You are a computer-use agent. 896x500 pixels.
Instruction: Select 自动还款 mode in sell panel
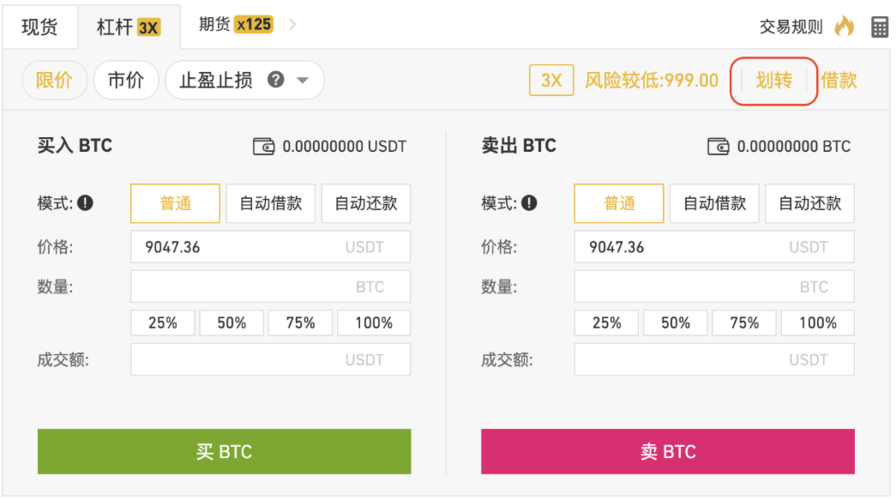pos(810,203)
